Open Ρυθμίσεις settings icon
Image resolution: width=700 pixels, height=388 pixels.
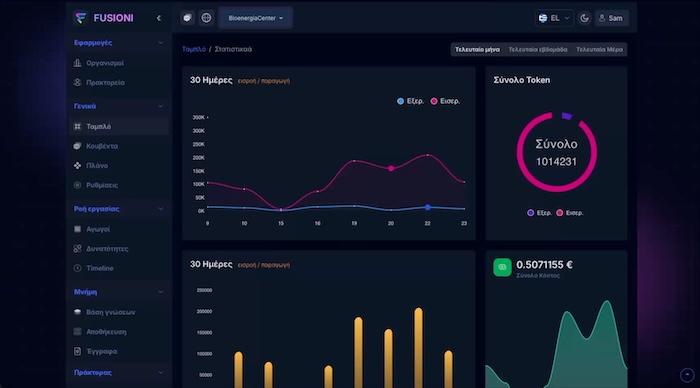[77, 185]
